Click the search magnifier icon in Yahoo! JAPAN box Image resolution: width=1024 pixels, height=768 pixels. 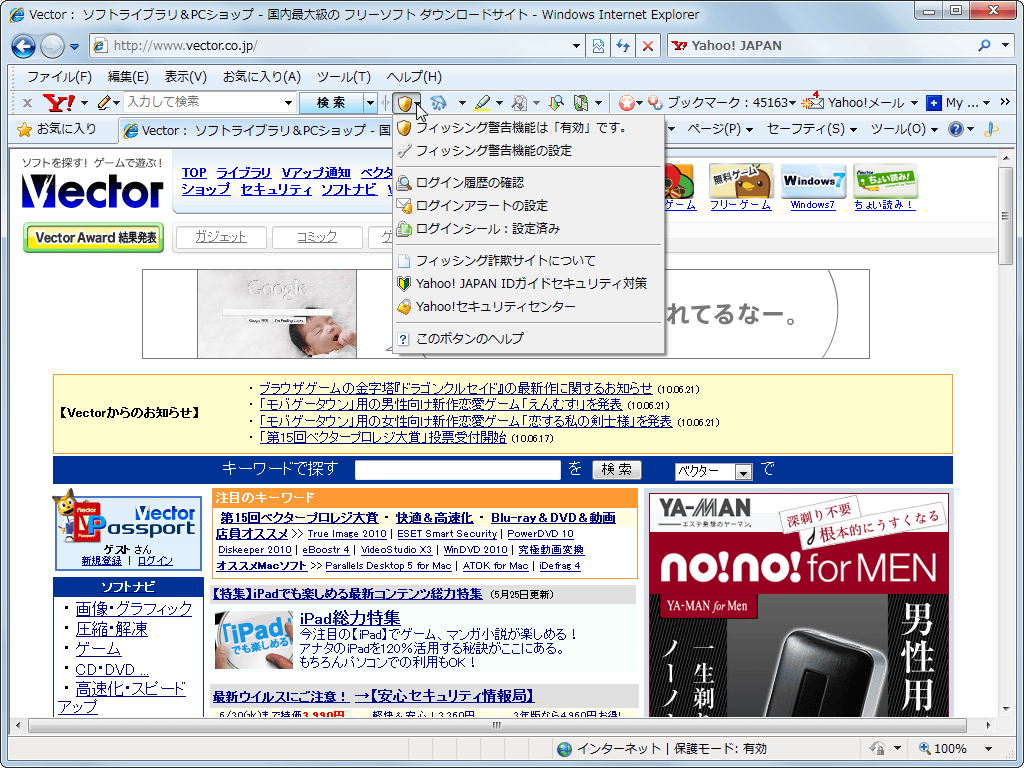[984, 46]
